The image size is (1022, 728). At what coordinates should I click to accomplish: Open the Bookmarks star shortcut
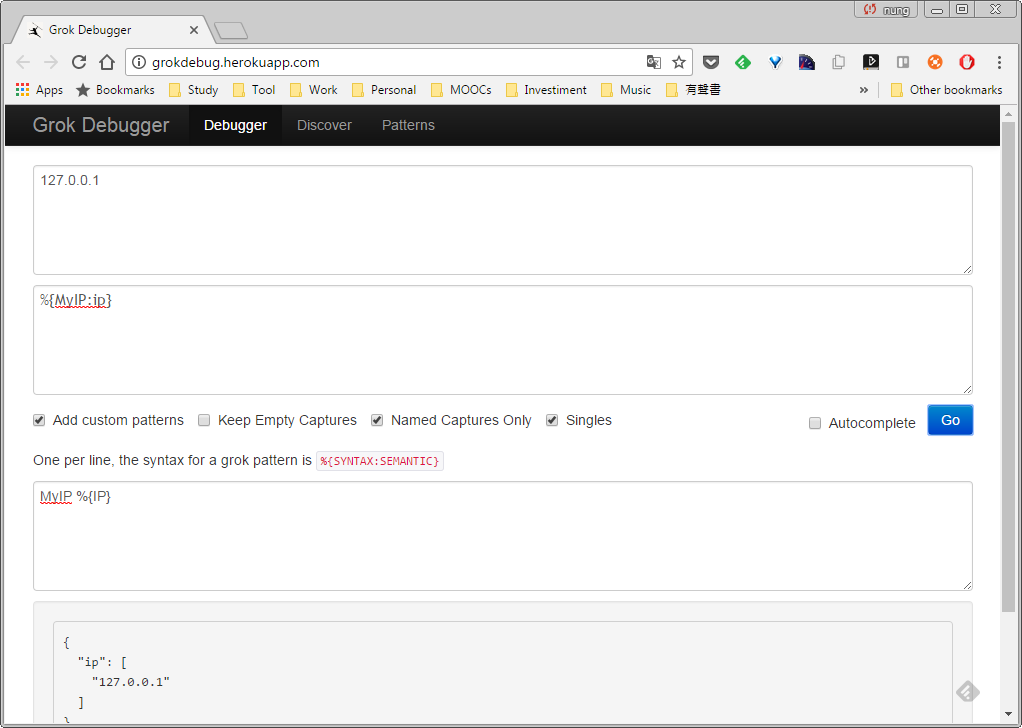coord(115,90)
